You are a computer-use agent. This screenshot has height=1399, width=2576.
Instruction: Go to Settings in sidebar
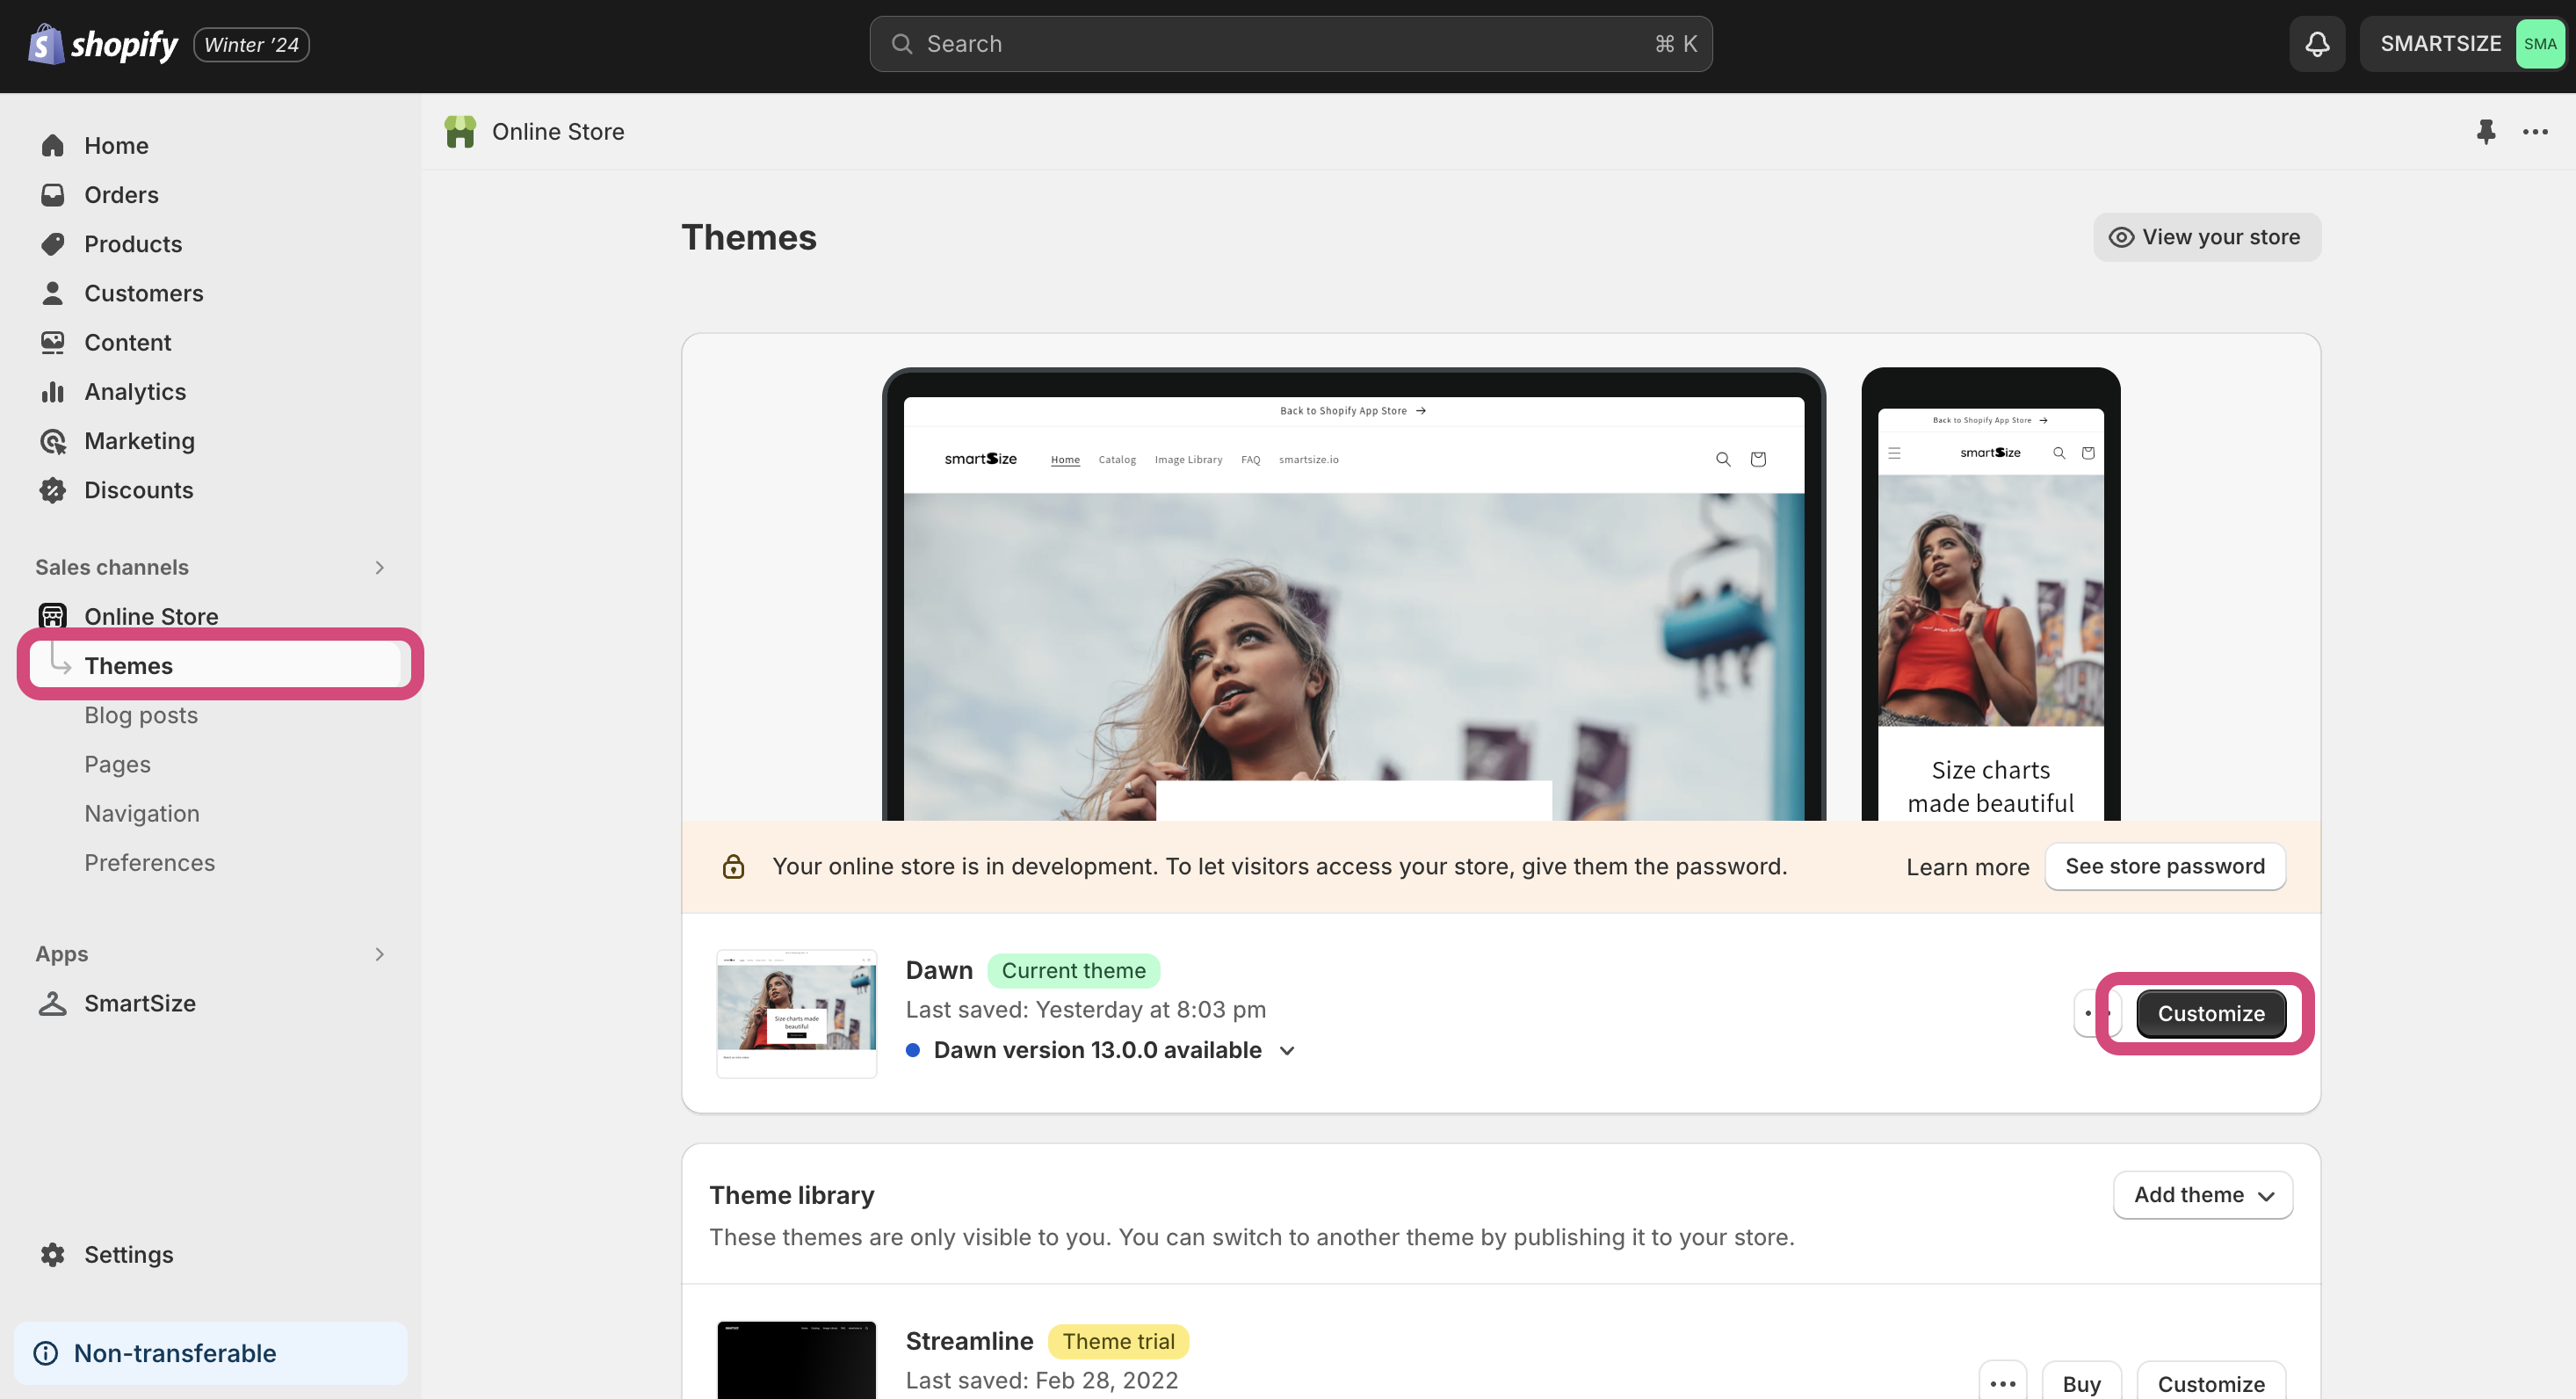point(128,1254)
